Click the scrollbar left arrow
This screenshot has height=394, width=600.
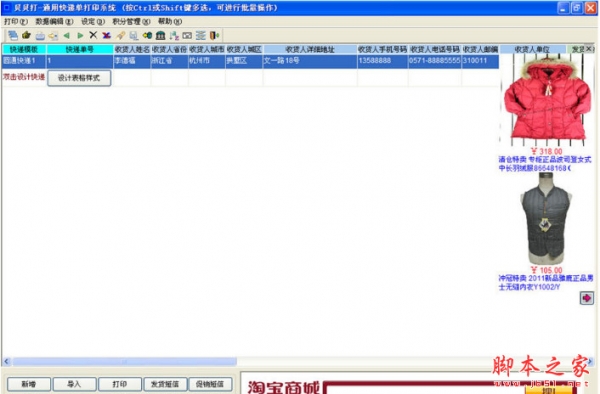tap(6, 361)
